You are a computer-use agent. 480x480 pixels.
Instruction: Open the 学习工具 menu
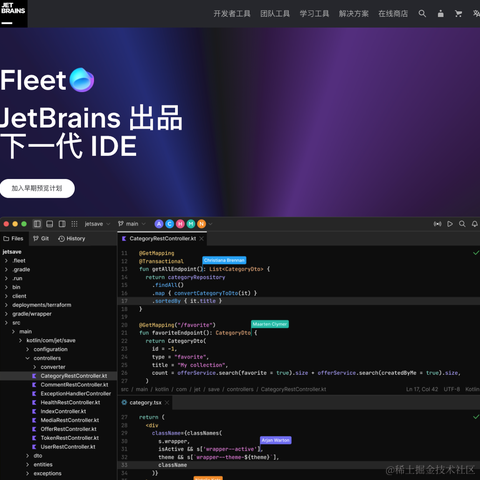tap(314, 14)
